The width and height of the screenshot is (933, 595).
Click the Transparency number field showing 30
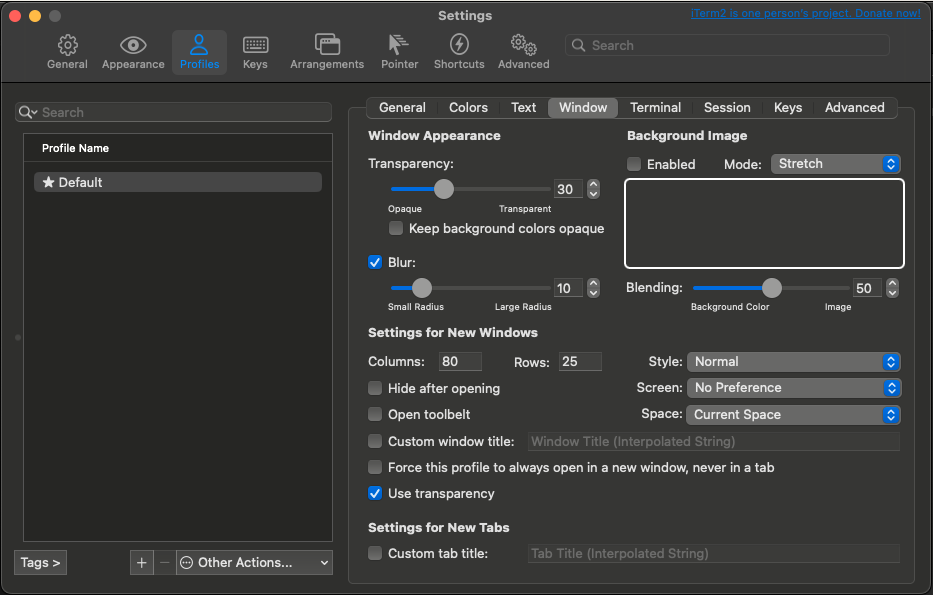tap(568, 189)
